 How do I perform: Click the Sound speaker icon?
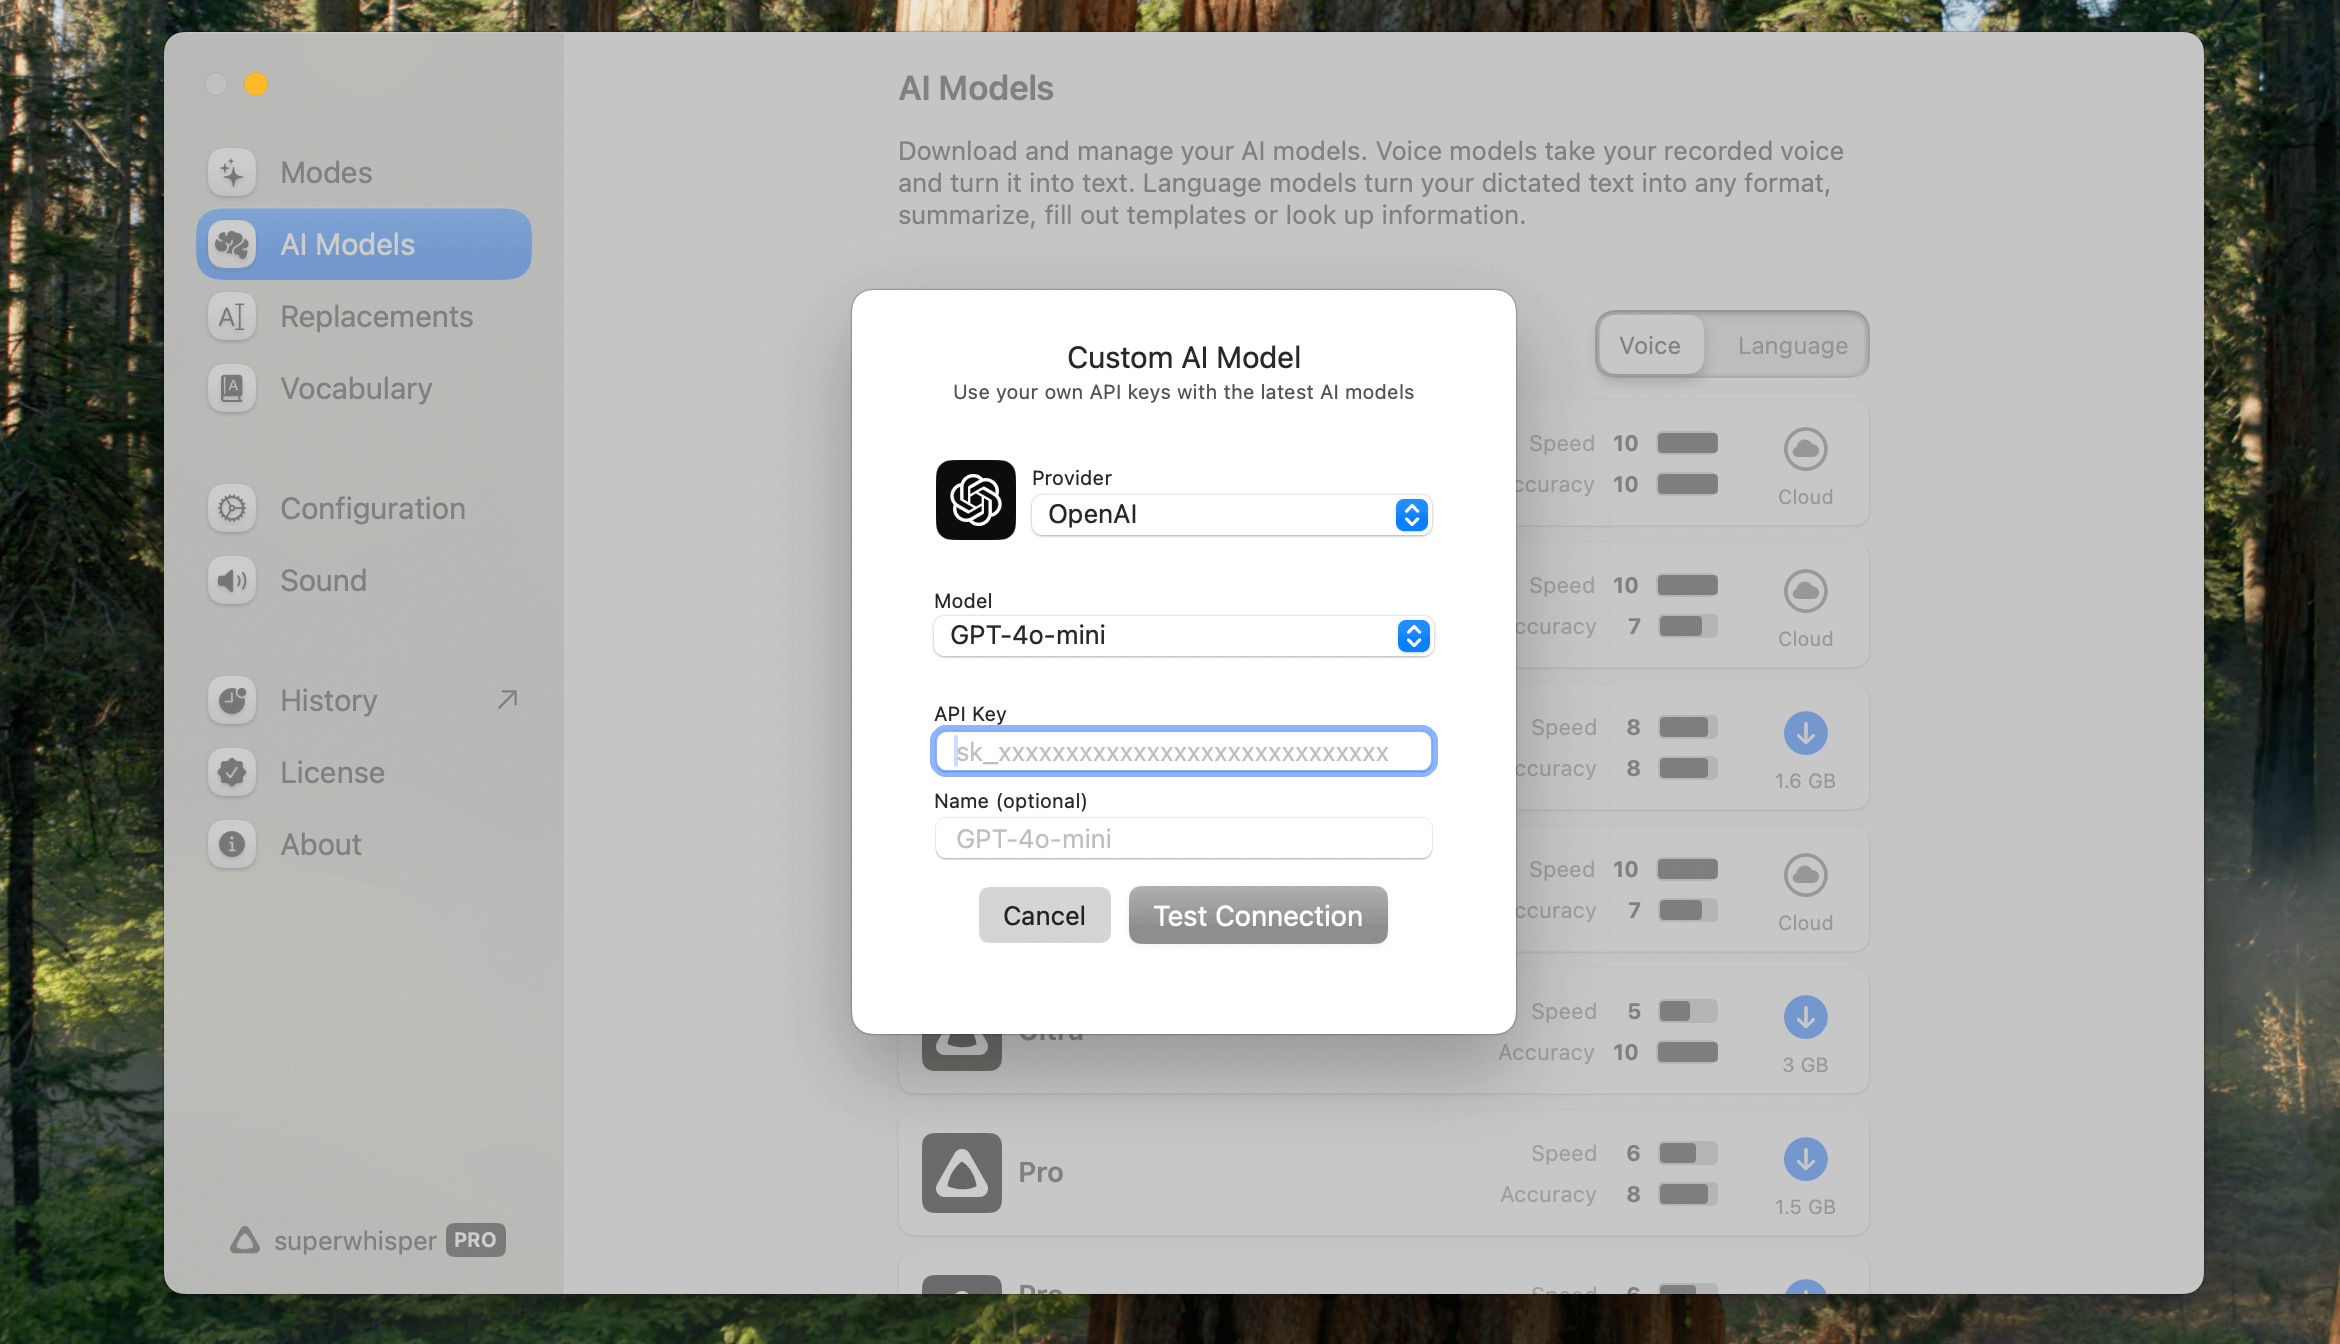click(232, 581)
